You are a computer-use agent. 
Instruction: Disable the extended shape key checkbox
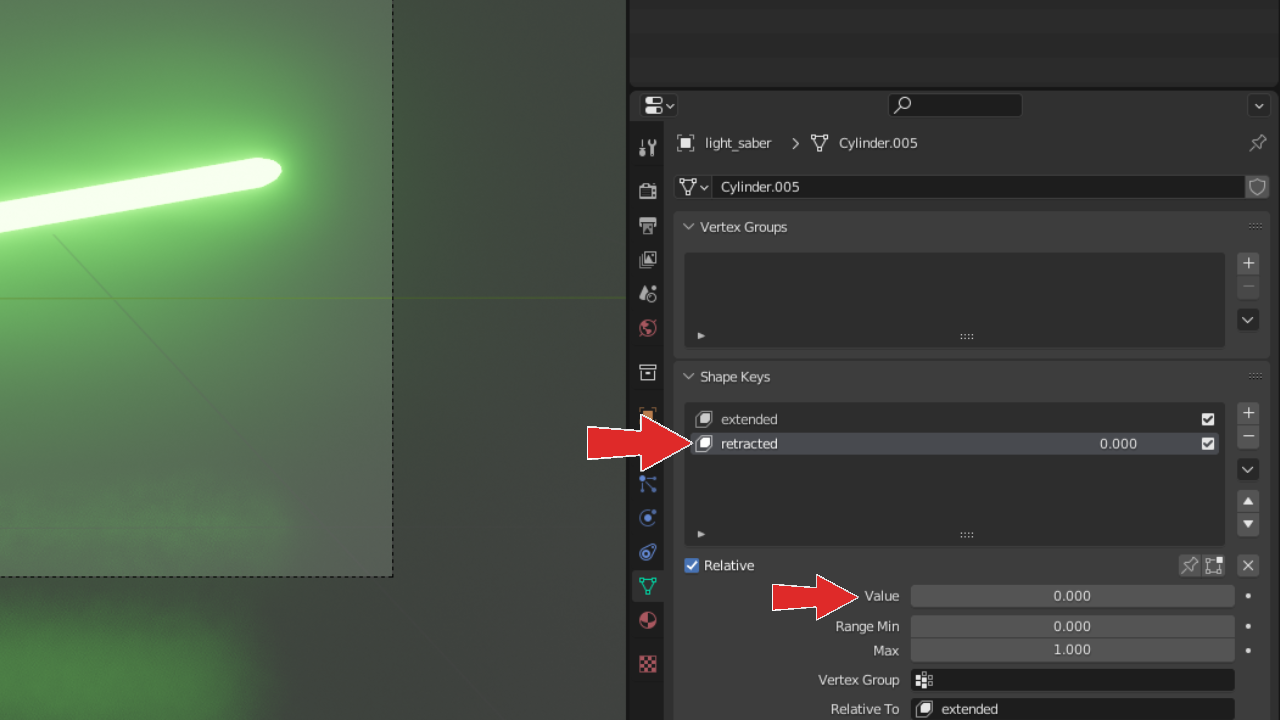(1208, 420)
